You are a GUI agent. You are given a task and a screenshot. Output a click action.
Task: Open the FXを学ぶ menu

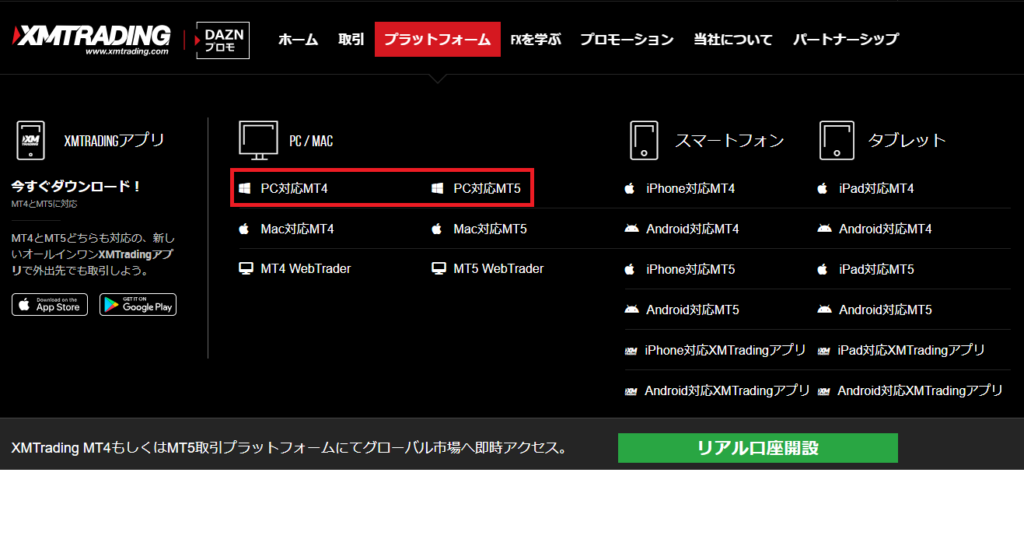536,40
